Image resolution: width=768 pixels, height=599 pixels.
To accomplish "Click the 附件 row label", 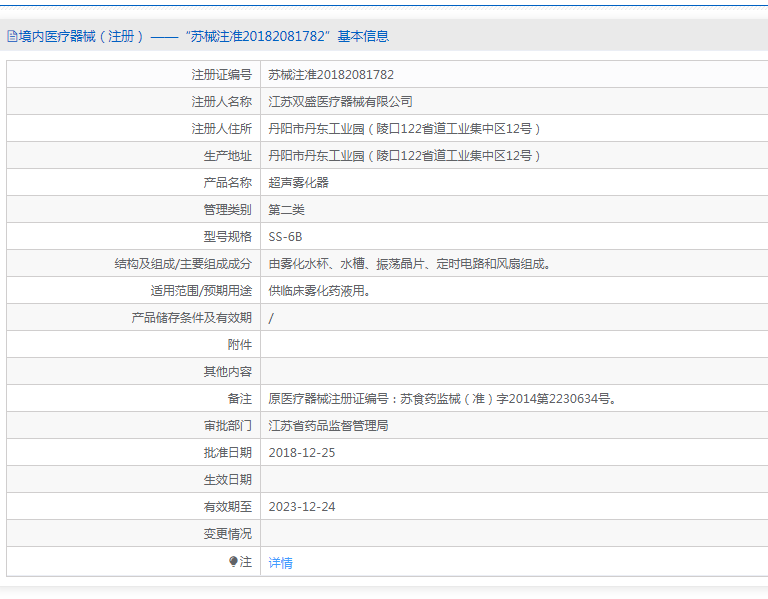I will pos(240,345).
